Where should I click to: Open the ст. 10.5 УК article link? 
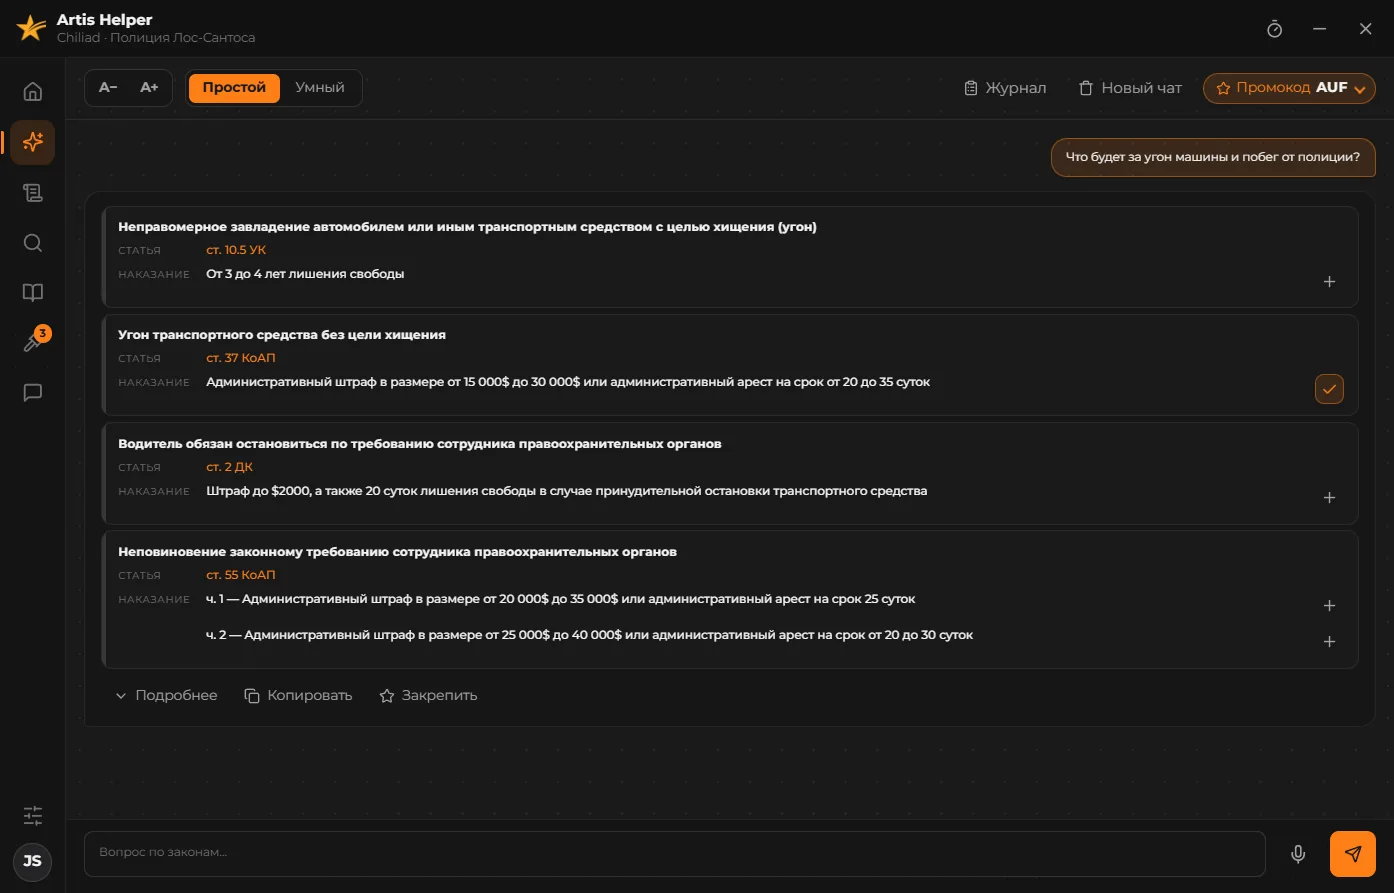tap(236, 250)
